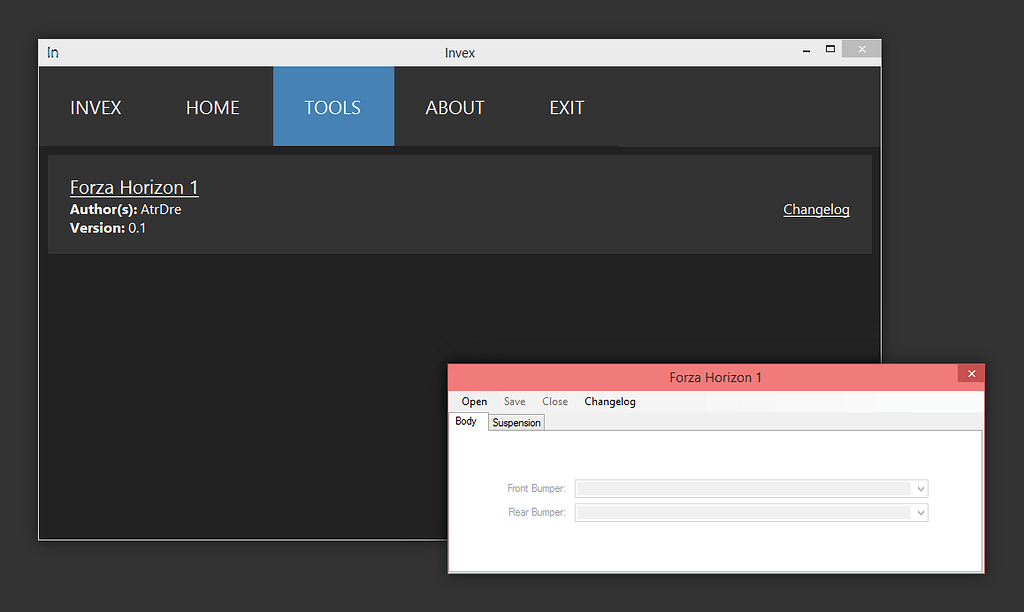The image size is (1024, 612).
Task: Open Changelog from Forza Horizon menu bar
Action: pyautogui.click(x=610, y=402)
